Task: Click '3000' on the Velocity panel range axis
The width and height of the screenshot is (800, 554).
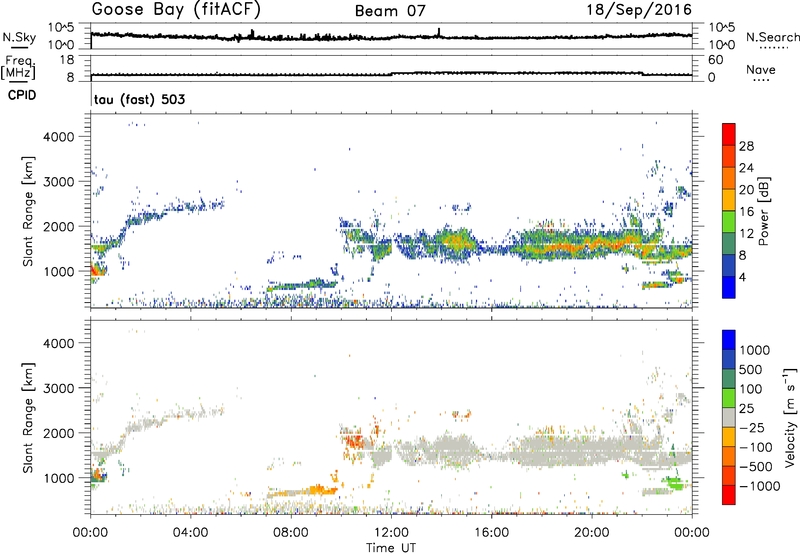Action: click(x=59, y=388)
